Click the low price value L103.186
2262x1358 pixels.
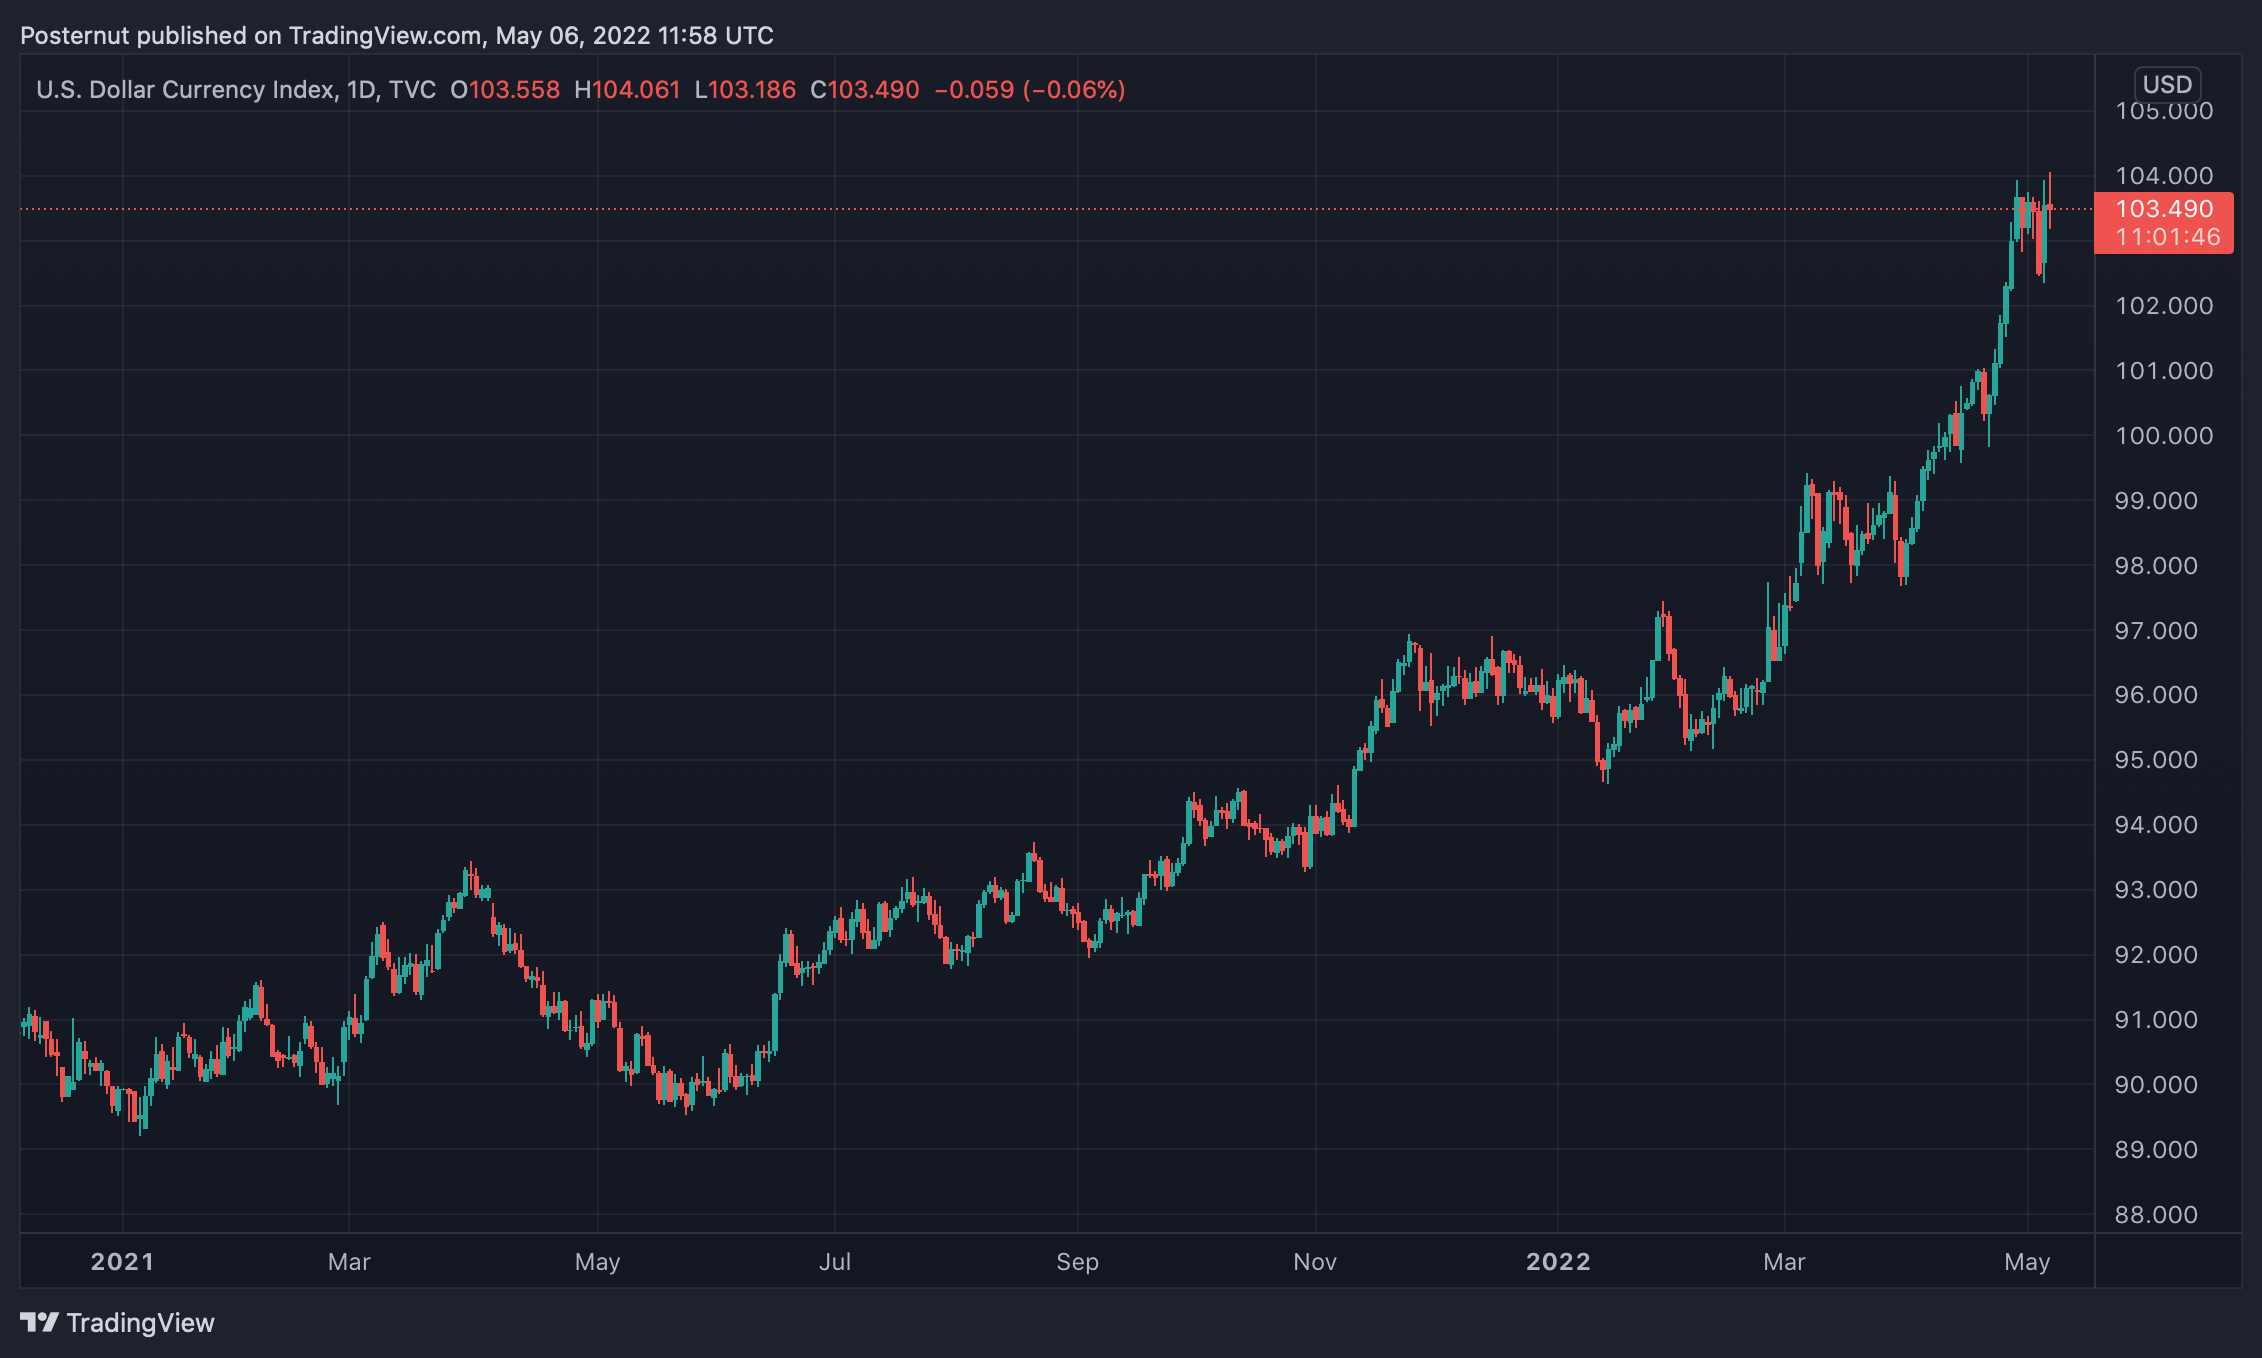coord(745,90)
